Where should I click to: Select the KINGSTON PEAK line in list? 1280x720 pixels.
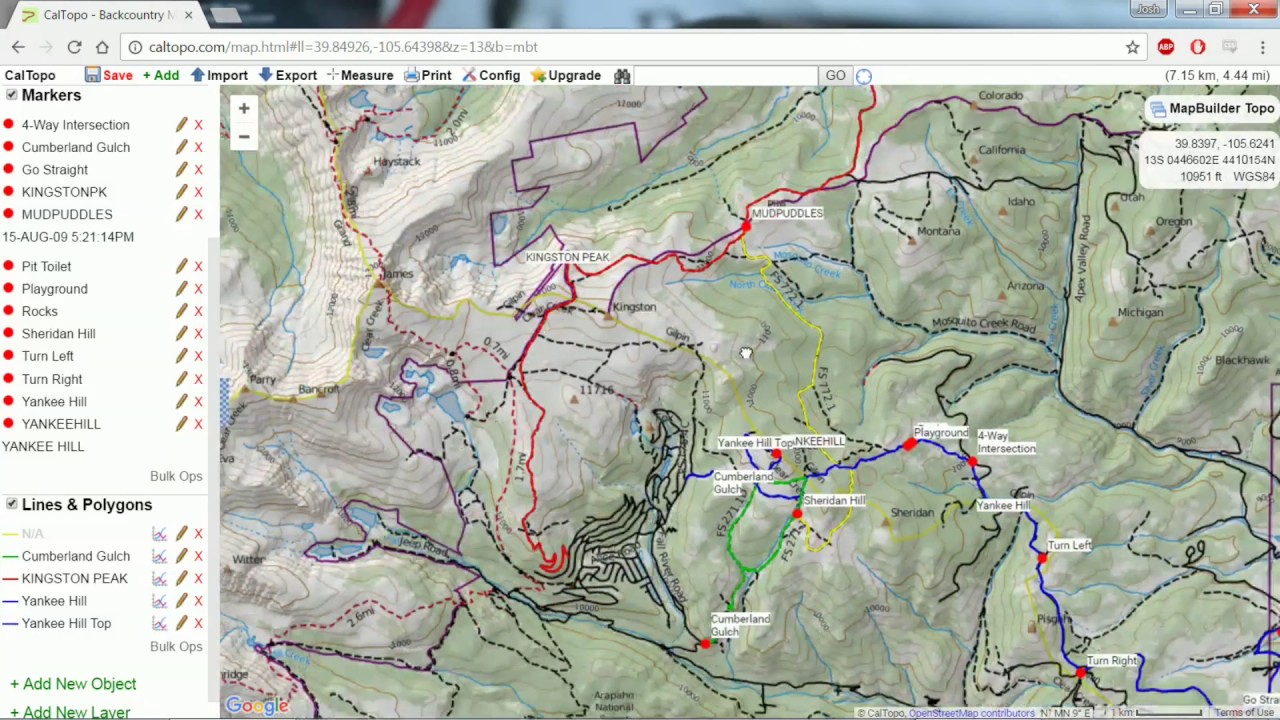pyautogui.click(x=75, y=578)
